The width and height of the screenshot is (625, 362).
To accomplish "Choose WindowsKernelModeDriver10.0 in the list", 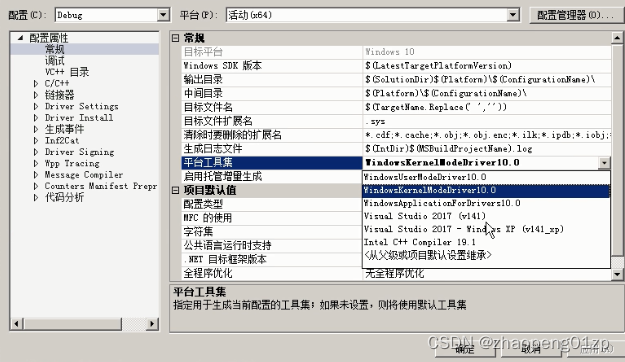I will pos(486,190).
